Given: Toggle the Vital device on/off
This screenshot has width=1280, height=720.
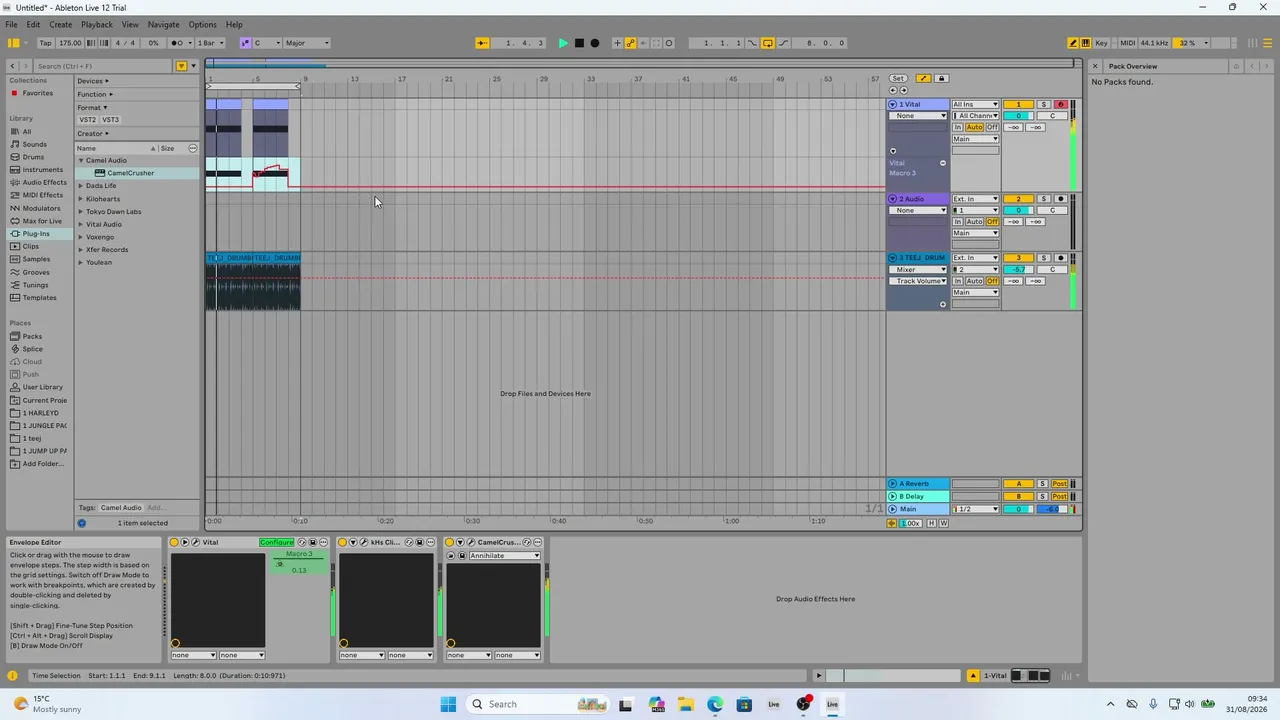Looking at the screenshot, I should [174, 542].
